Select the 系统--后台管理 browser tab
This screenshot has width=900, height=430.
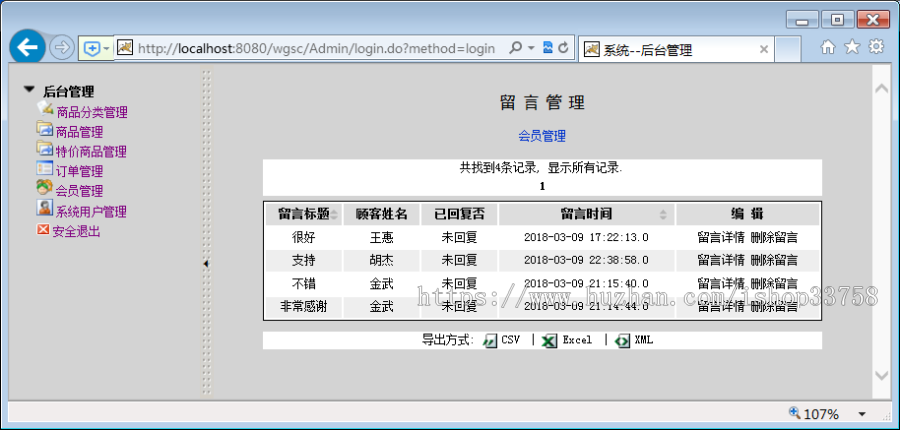pos(676,50)
